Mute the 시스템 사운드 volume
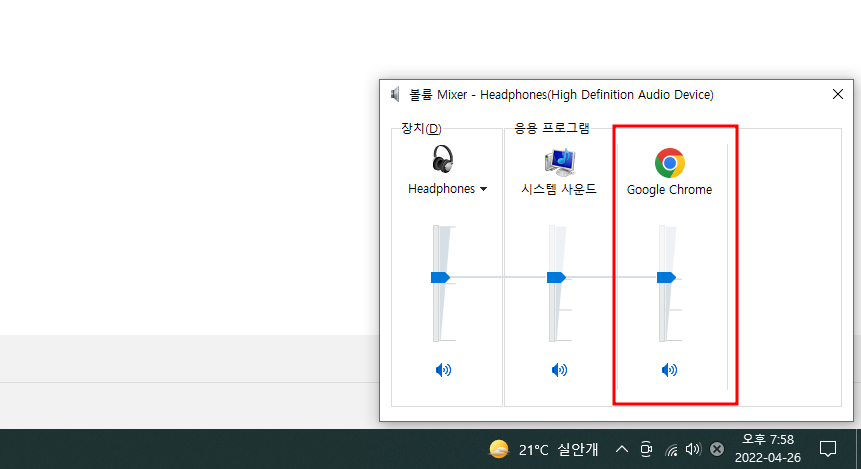 click(x=559, y=370)
